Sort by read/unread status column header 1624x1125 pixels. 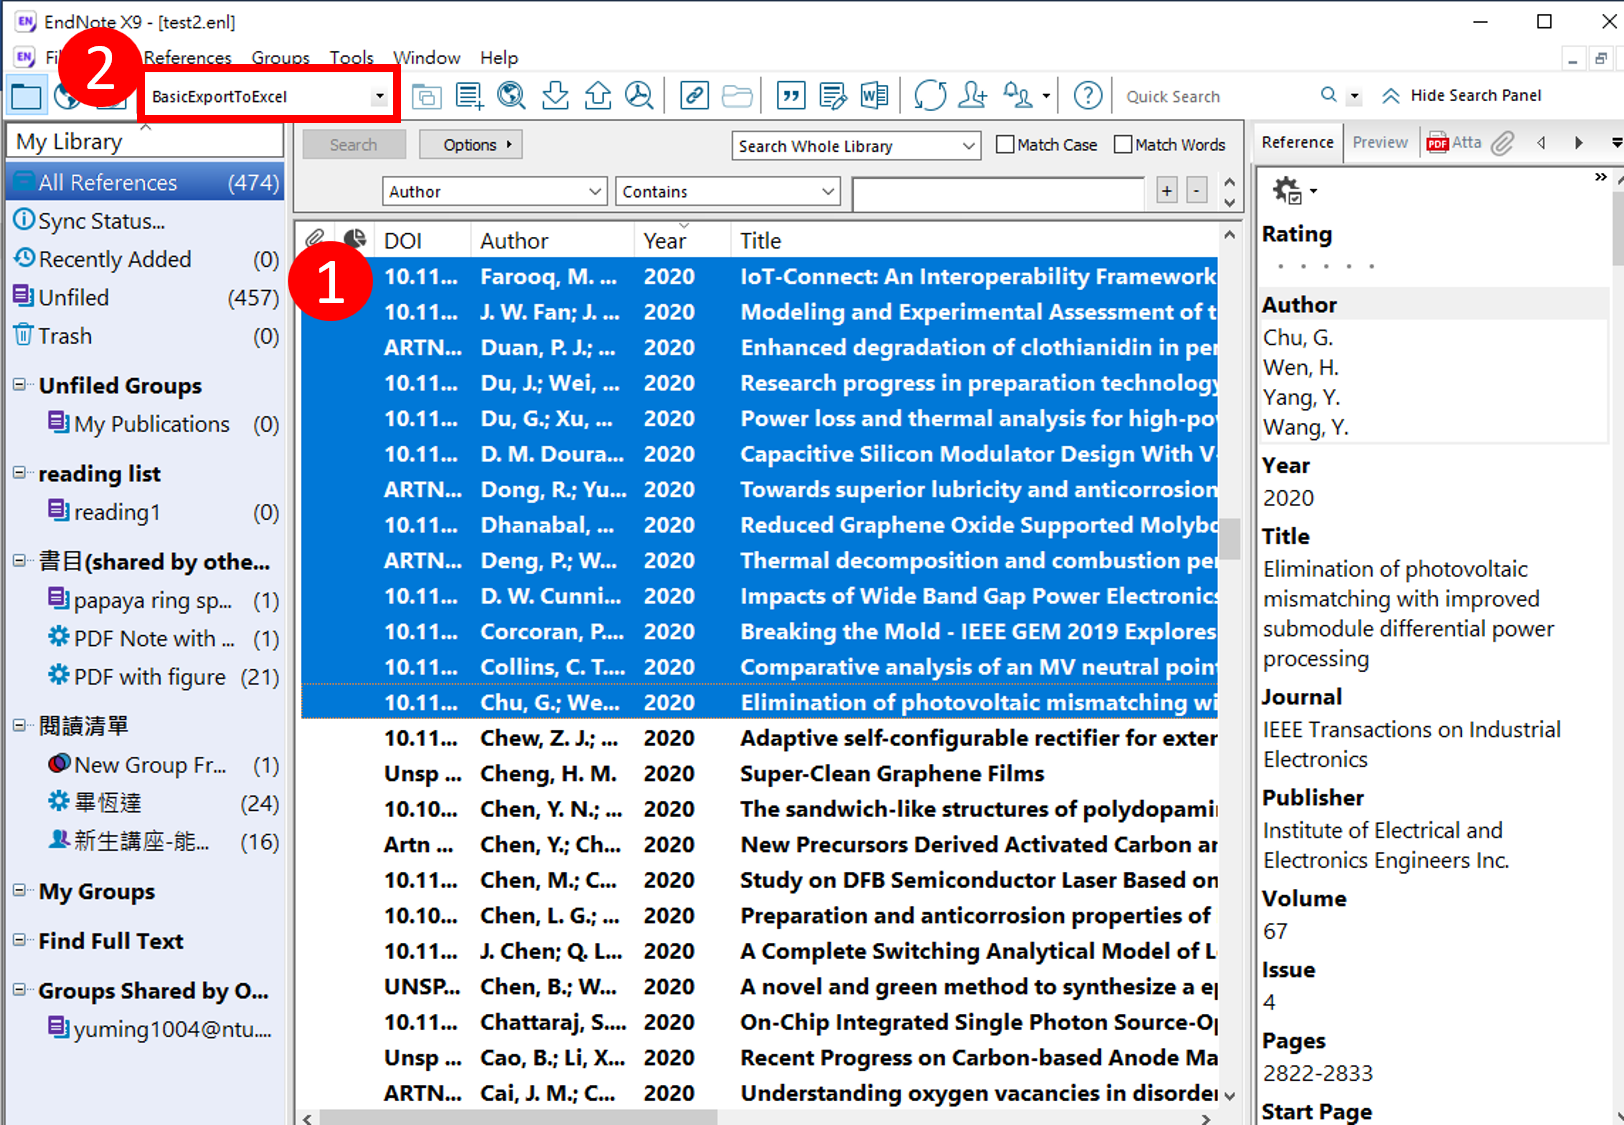click(x=354, y=239)
